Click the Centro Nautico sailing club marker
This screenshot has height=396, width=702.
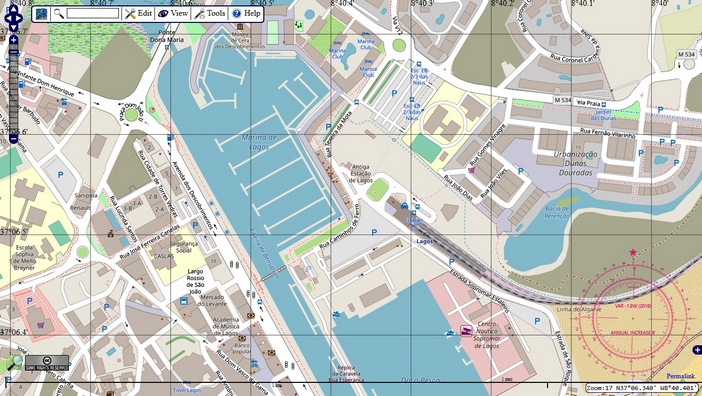tap(466, 331)
